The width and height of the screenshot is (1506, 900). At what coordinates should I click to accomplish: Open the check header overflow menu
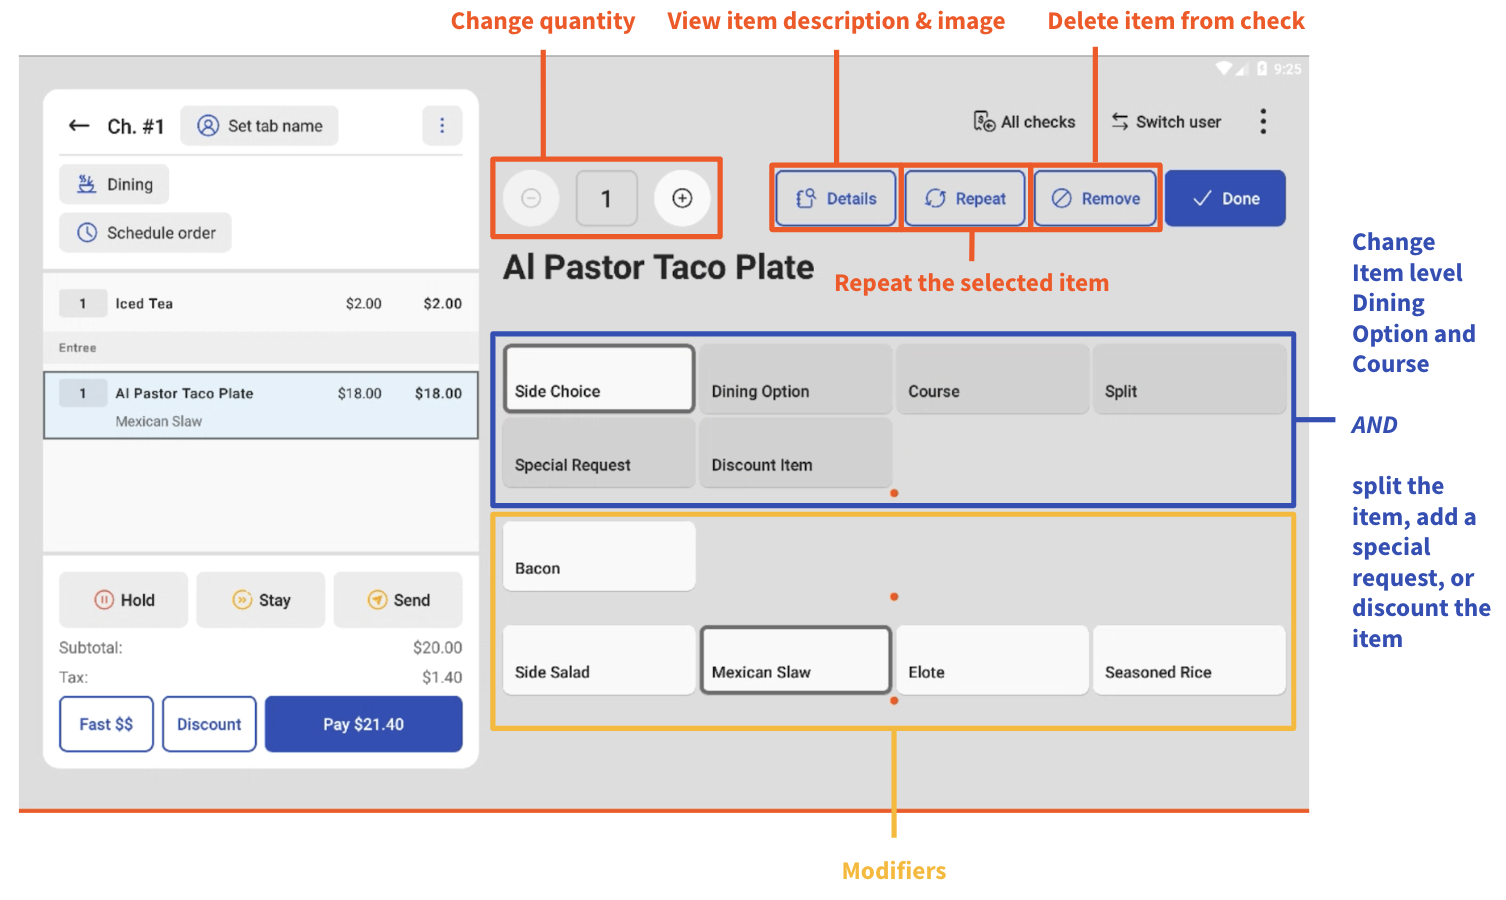click(443, 125)
